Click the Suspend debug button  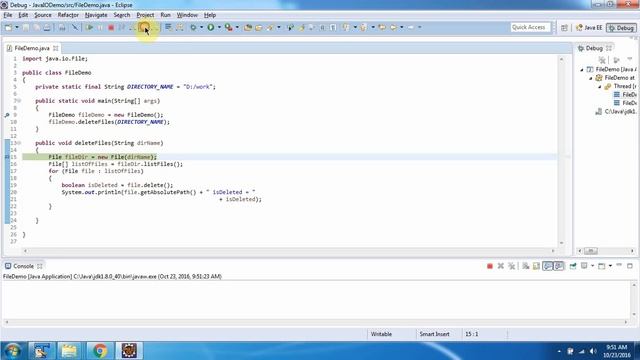[100, 27]
